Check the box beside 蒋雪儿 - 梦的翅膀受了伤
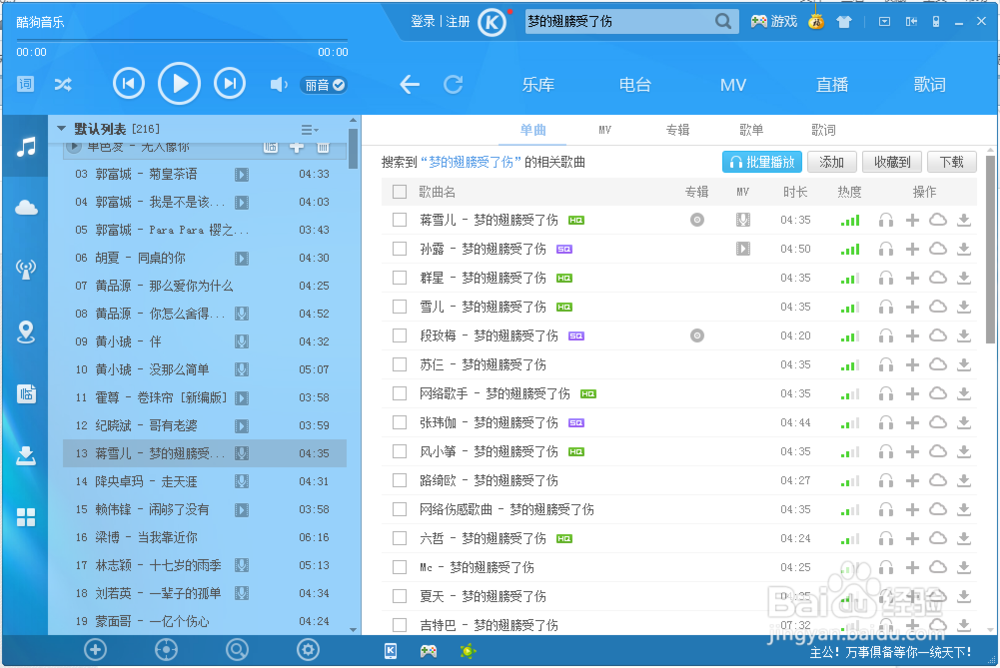 click(400, 219)
